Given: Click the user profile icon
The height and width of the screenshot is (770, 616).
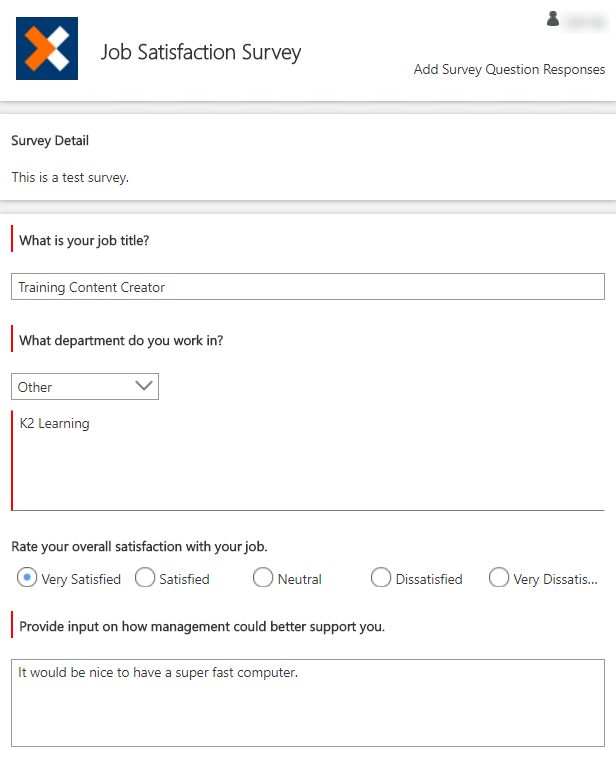Looking at the screenshot, I should pos(553,19).
